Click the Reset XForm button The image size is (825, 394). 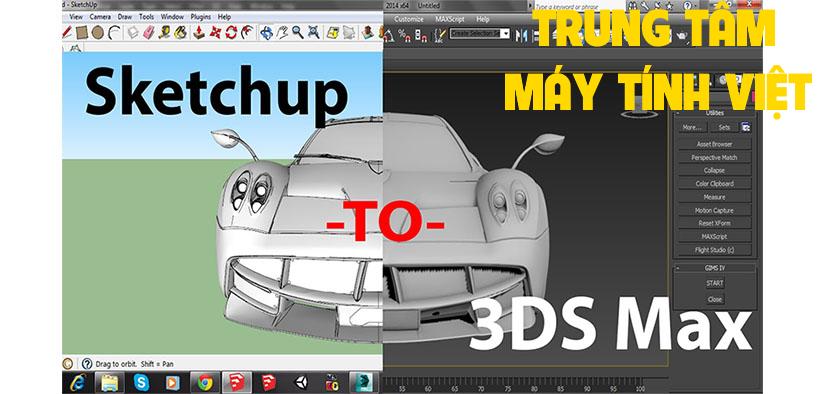(x=714, y=223)
